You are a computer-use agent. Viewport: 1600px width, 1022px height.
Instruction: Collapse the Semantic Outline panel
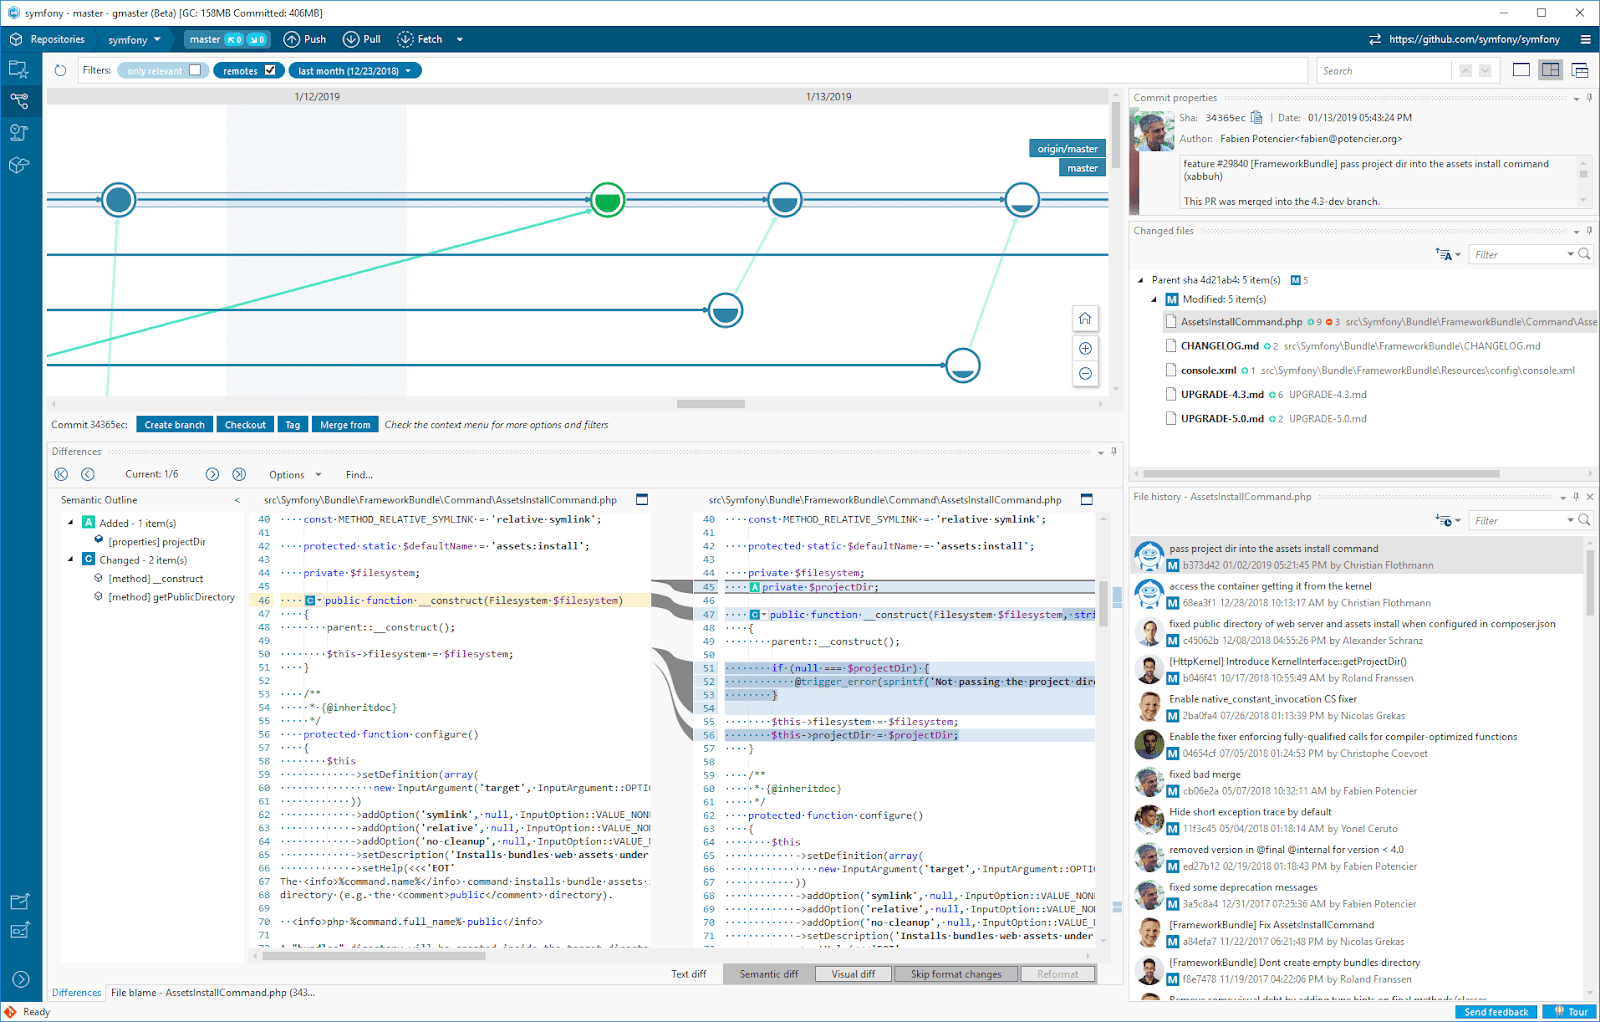click(x=237, y=500)
